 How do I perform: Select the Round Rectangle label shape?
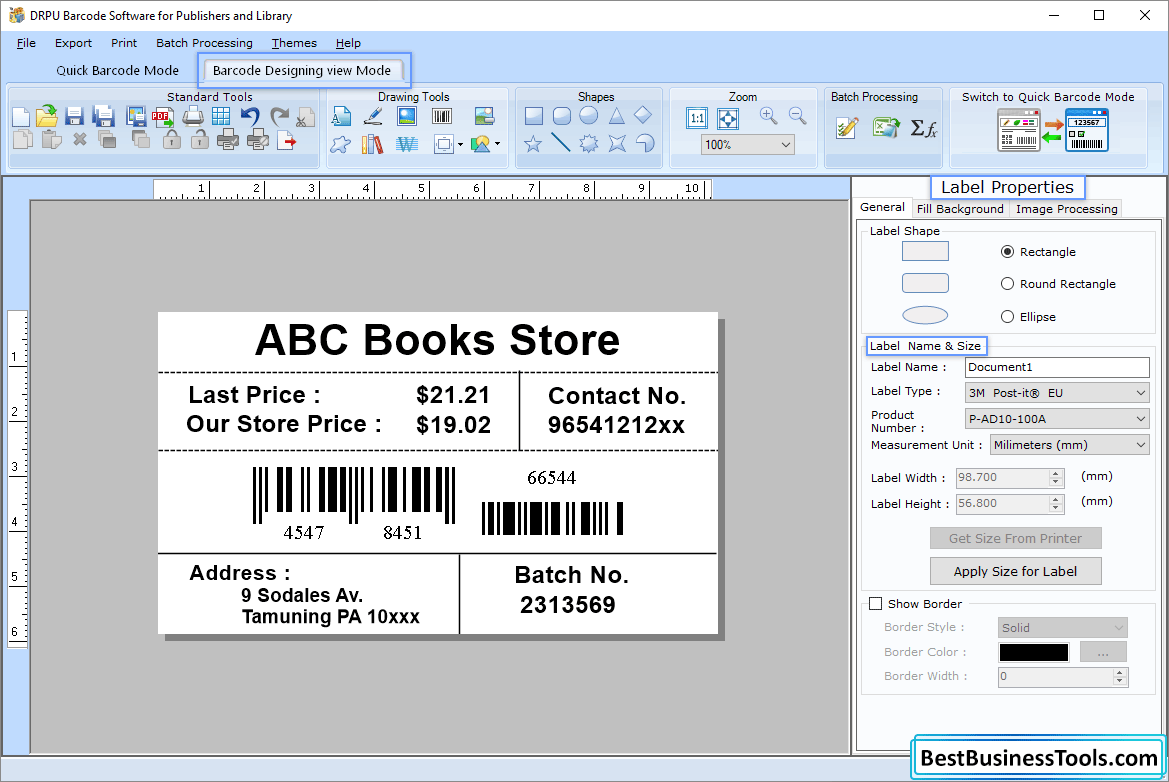coord(1008,284)
